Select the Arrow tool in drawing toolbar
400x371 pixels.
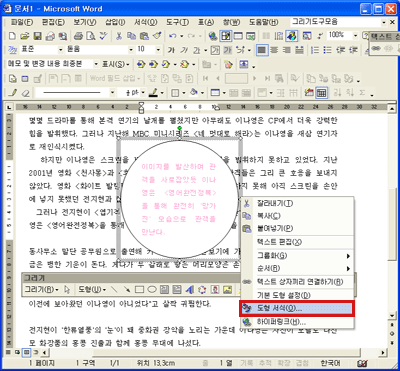(127, 289)
